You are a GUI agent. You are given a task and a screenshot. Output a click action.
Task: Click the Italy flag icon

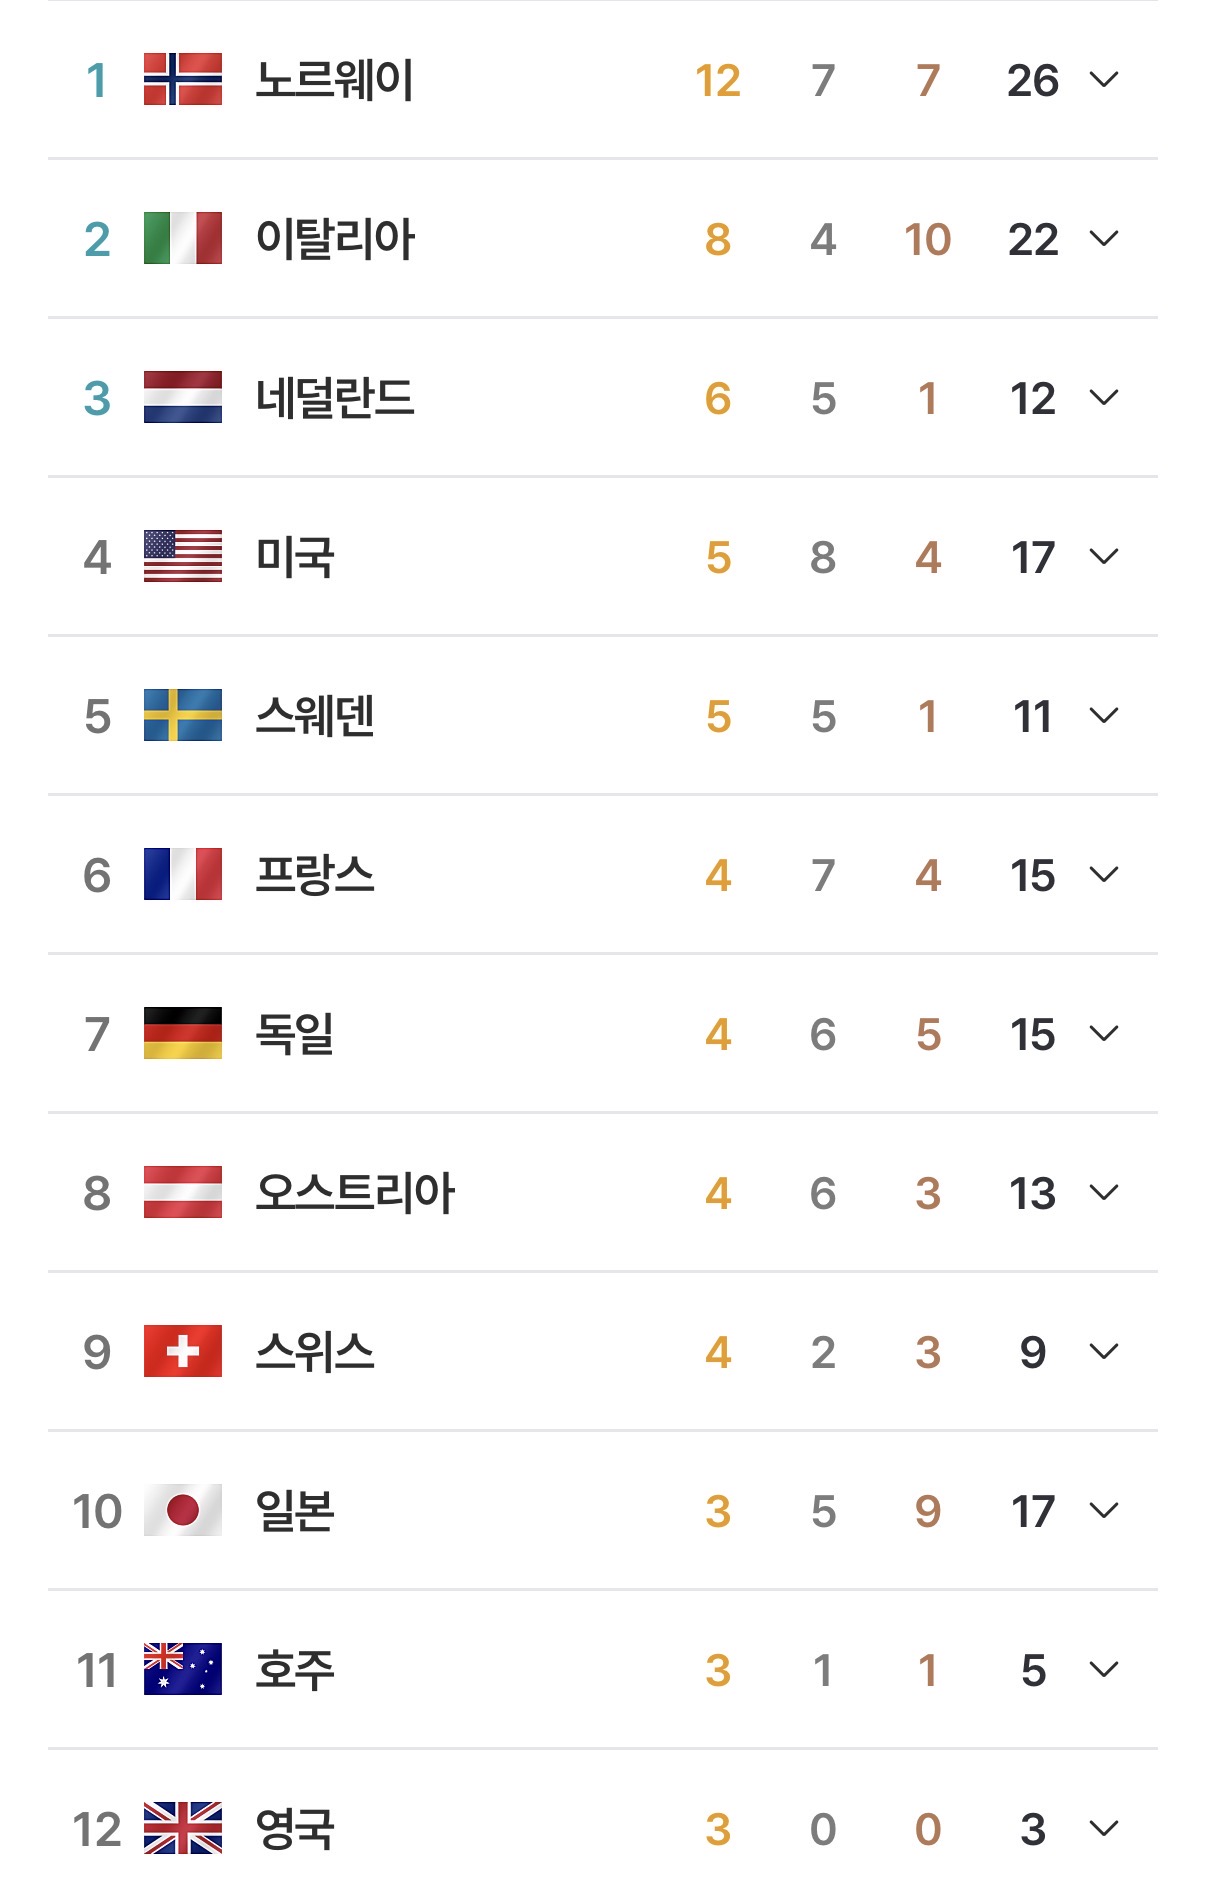[183, 239]
